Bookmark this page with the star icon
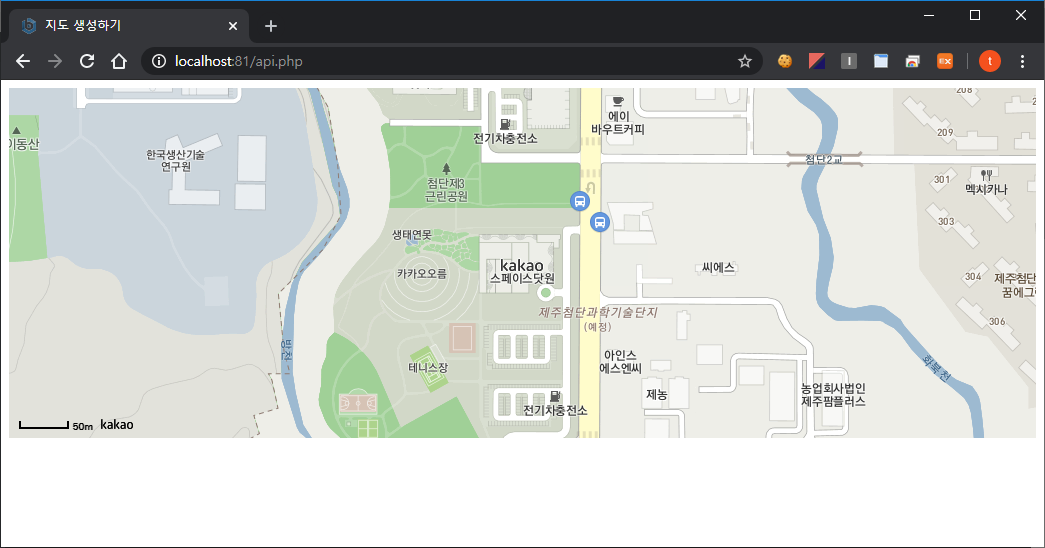Viewport: 1045px width, 548px height. tap(745, 61)
